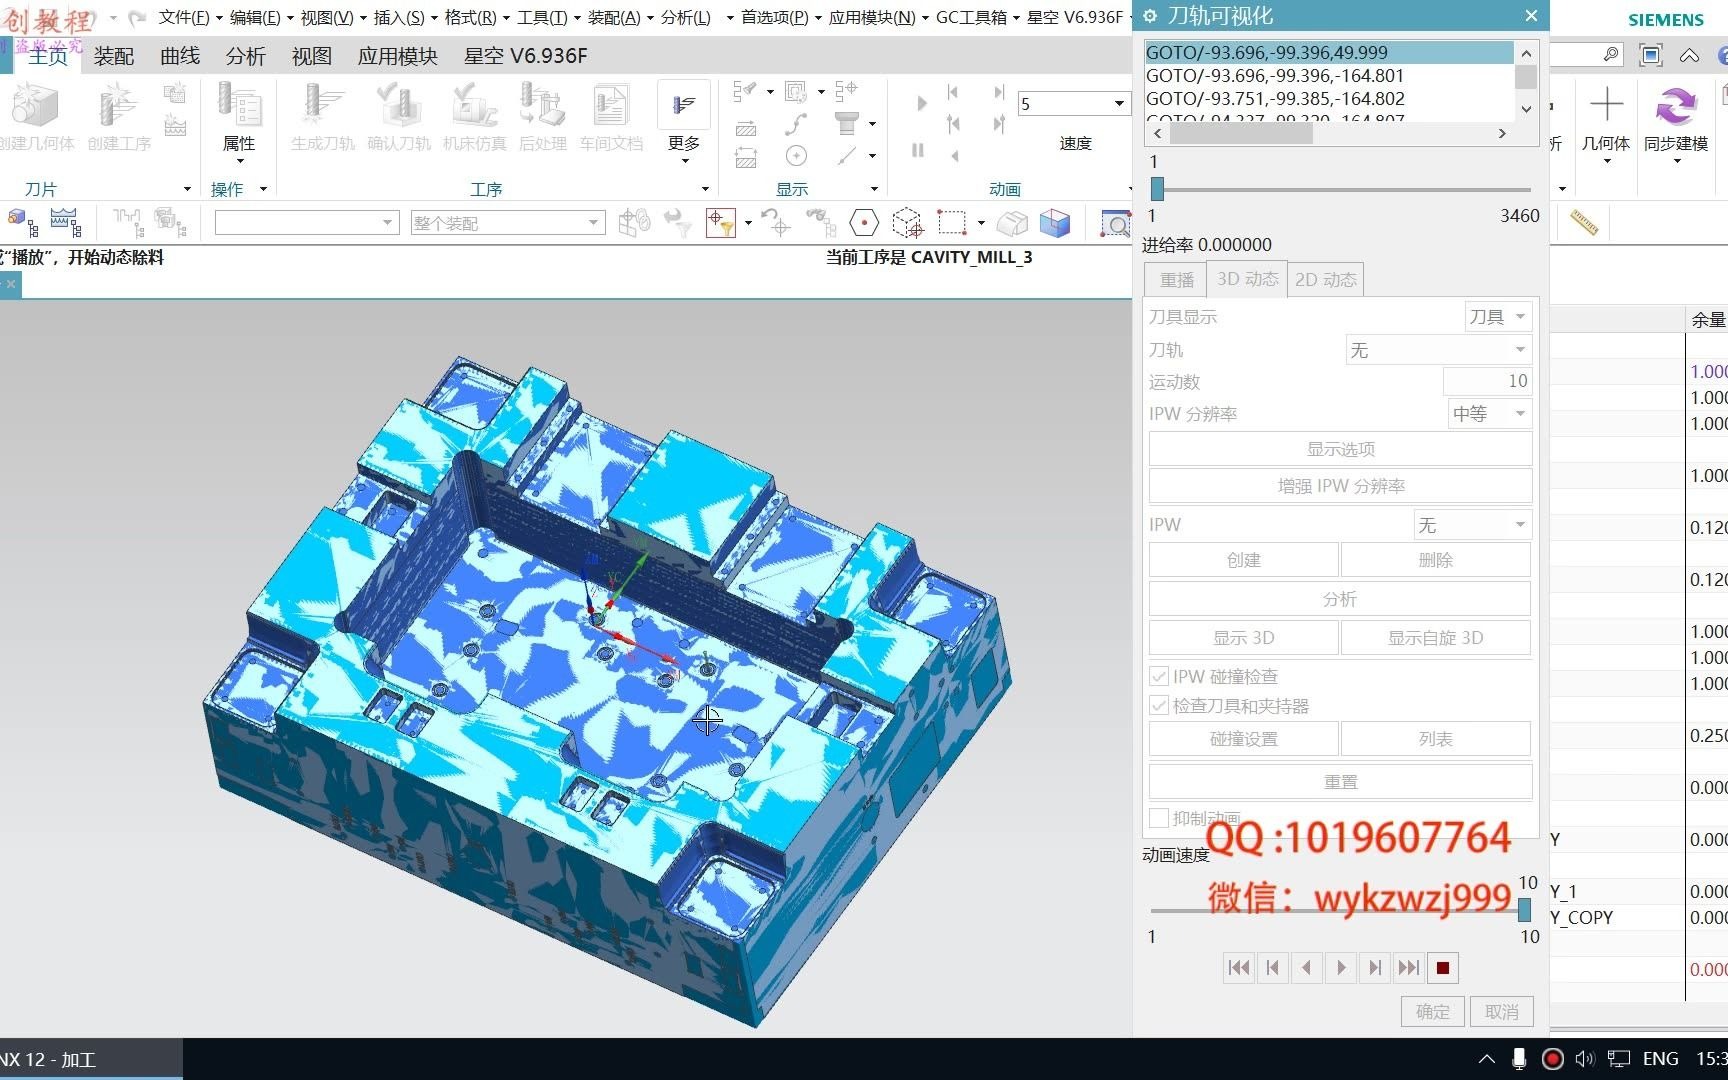
Task: Click the 显示选项 button
Action: pos(1340,449)
